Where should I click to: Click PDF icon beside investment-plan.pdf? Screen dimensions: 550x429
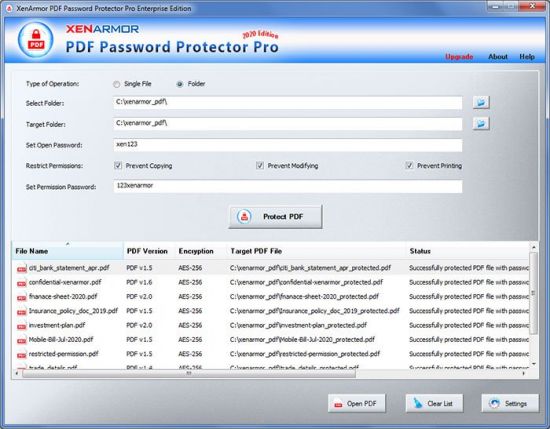coord(21,326)
